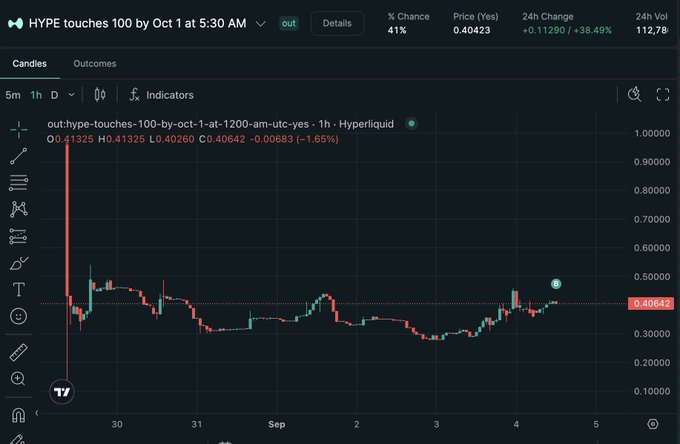Image resolution: width=680 pixels, height=444 pixels.
Task: Expand the market selector chevron
Action: point(261,23)
